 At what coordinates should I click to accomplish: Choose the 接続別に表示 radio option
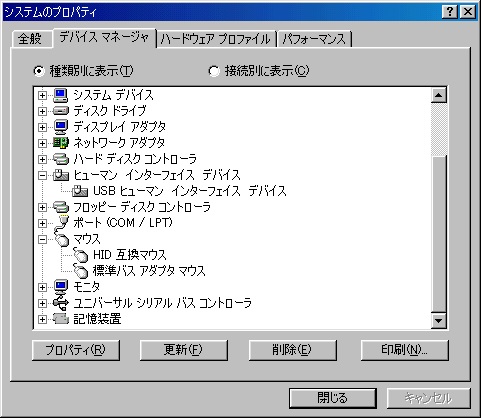pos(214,71)
